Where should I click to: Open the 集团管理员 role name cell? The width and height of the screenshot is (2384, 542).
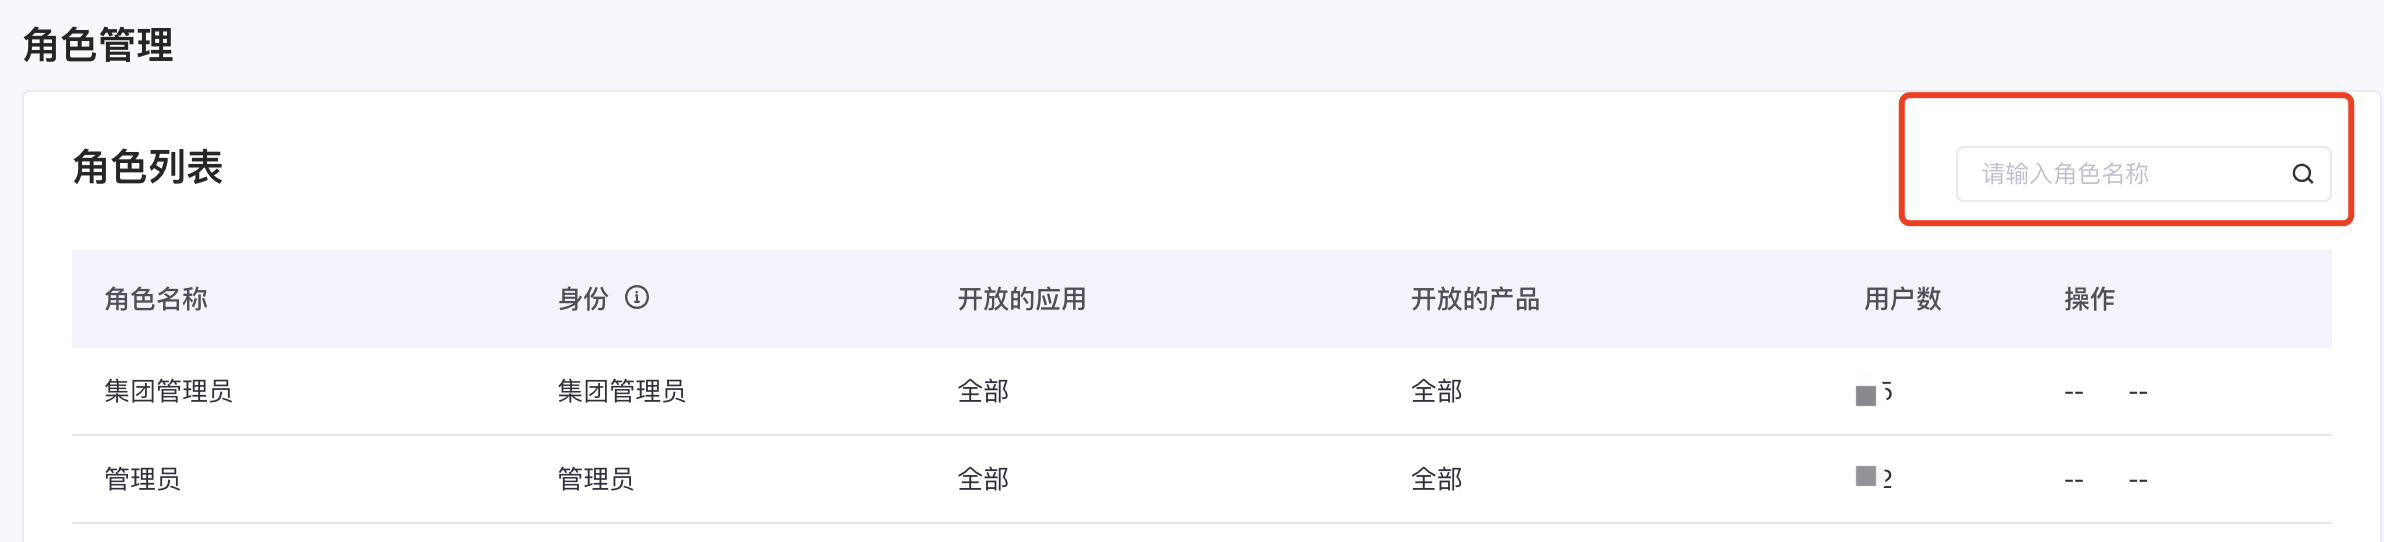(168, 391)
